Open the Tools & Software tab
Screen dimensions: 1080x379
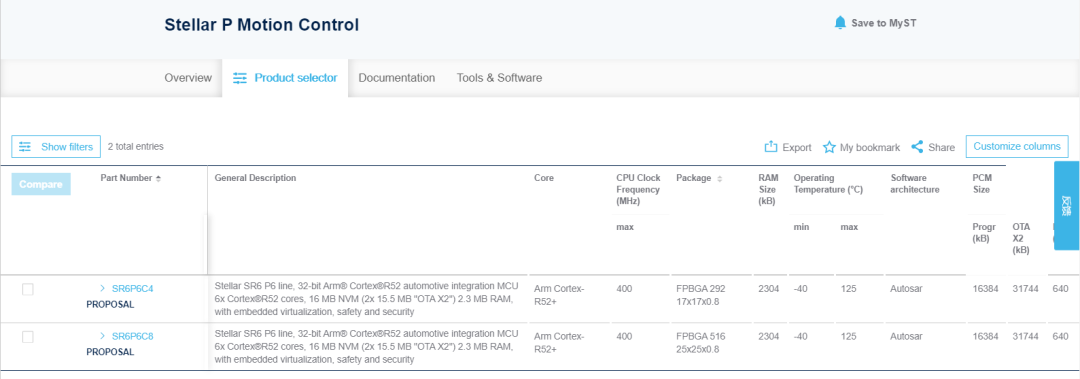click(x=499, y=78)
